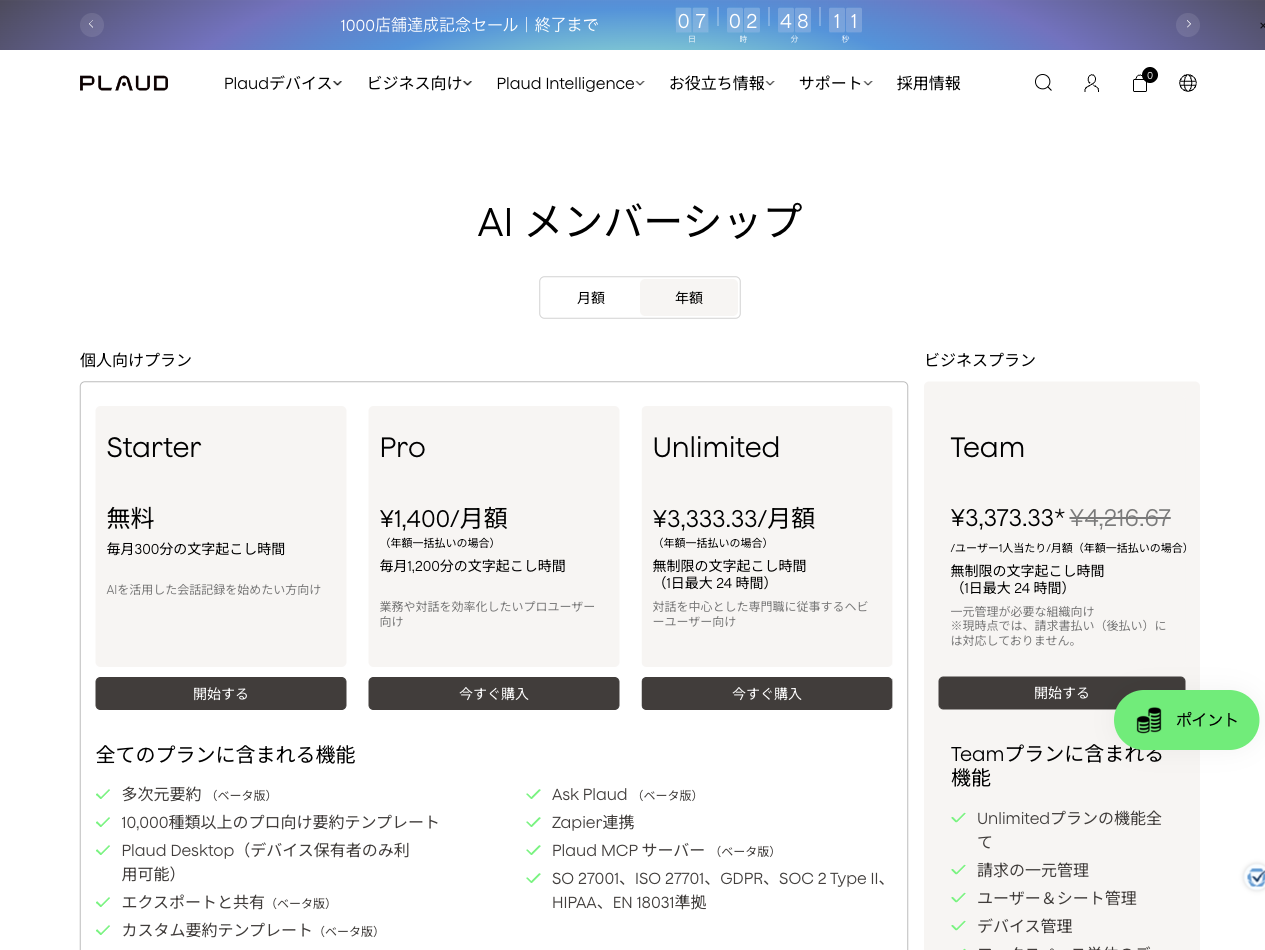Click the Plaud MCP サーバー feature item
1265x950 pixels.
coord(663,850)
